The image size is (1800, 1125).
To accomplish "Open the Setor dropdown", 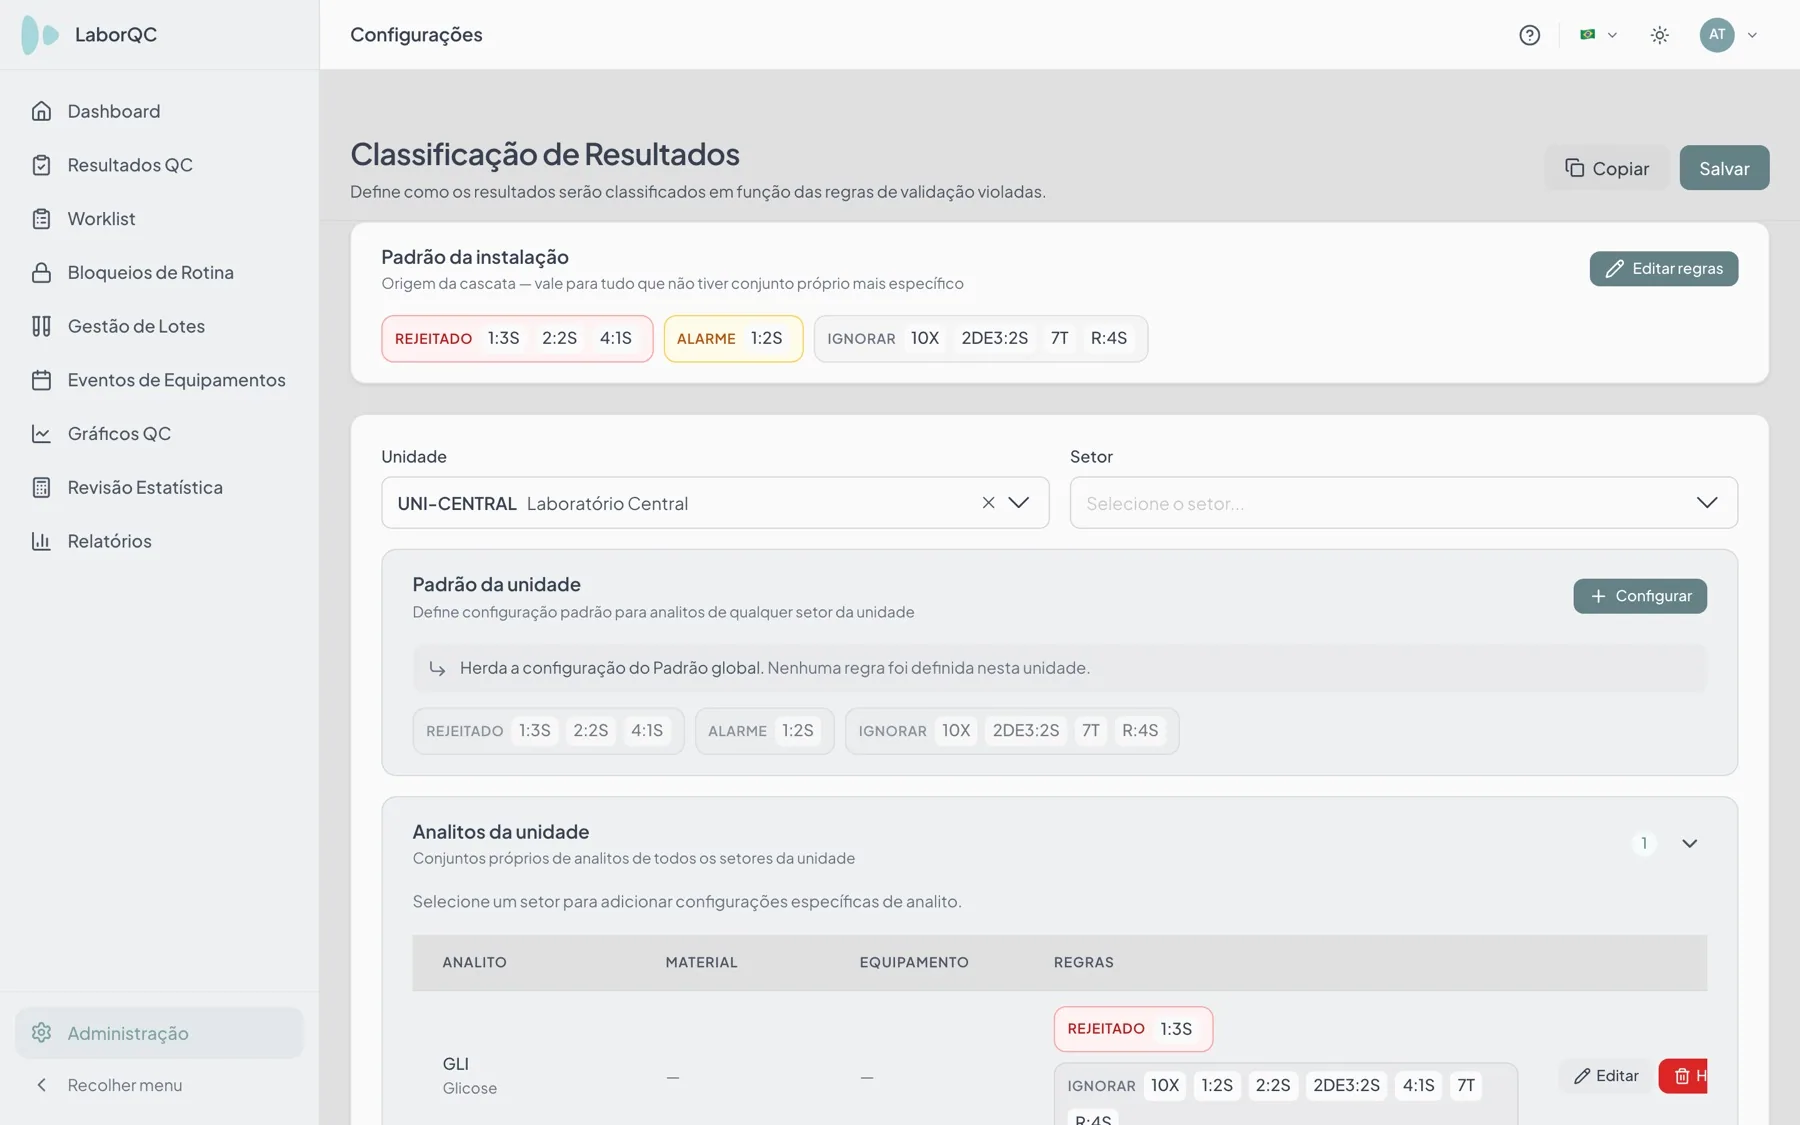I will [1403, 503].
